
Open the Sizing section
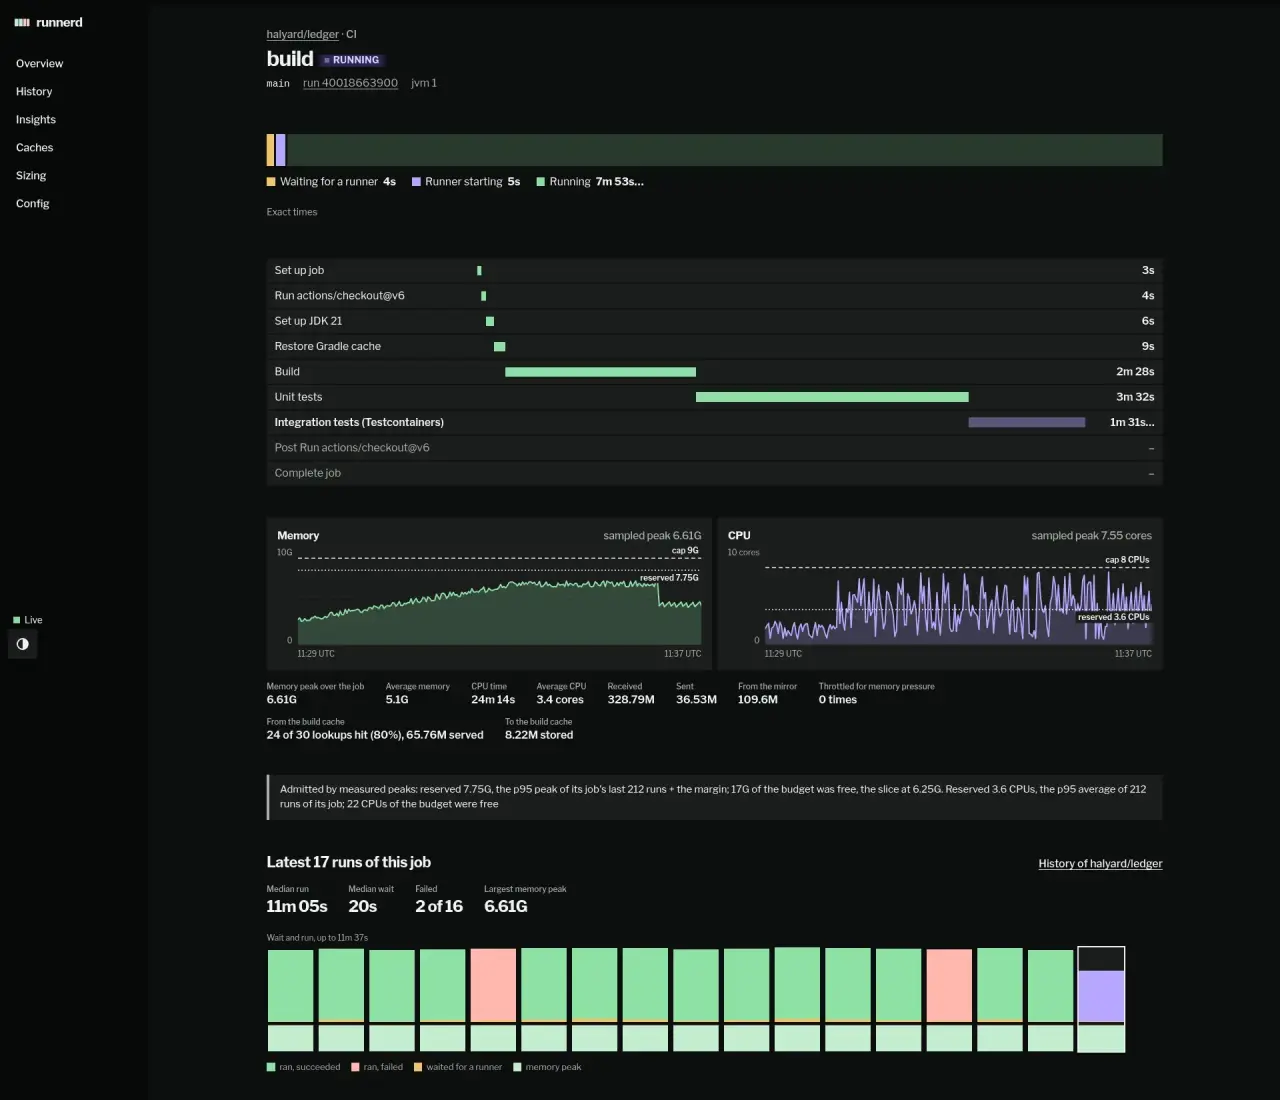(31, 175)
